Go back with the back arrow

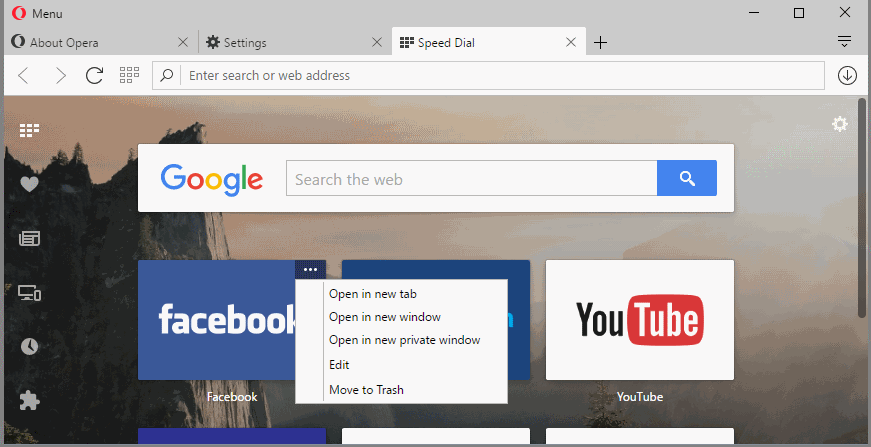click(x=23, y=75)
